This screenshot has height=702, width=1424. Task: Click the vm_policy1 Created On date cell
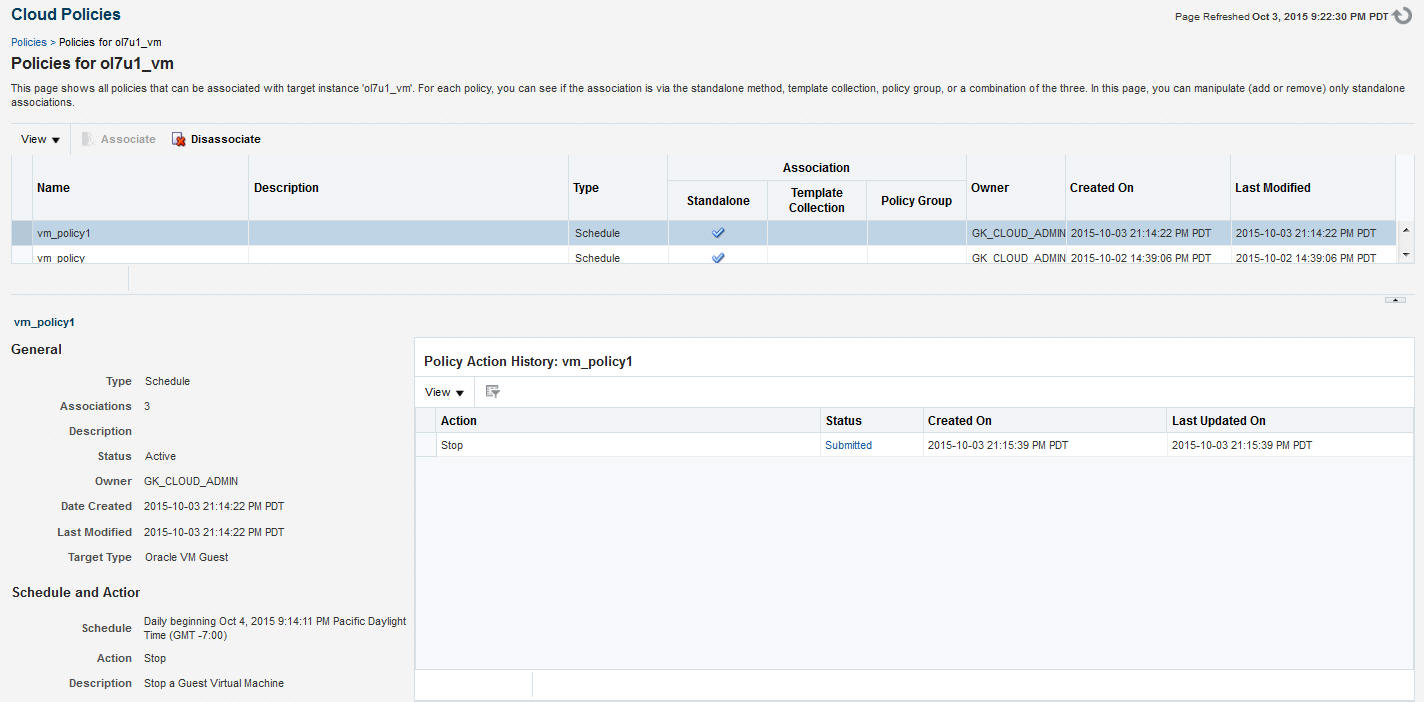tap(1148, 233)
